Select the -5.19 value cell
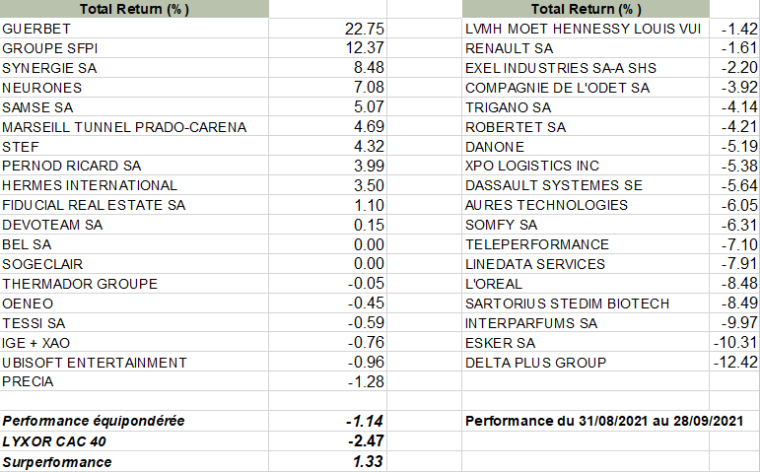The height and width of the screenshot is (472, 760). click(735, 147)
